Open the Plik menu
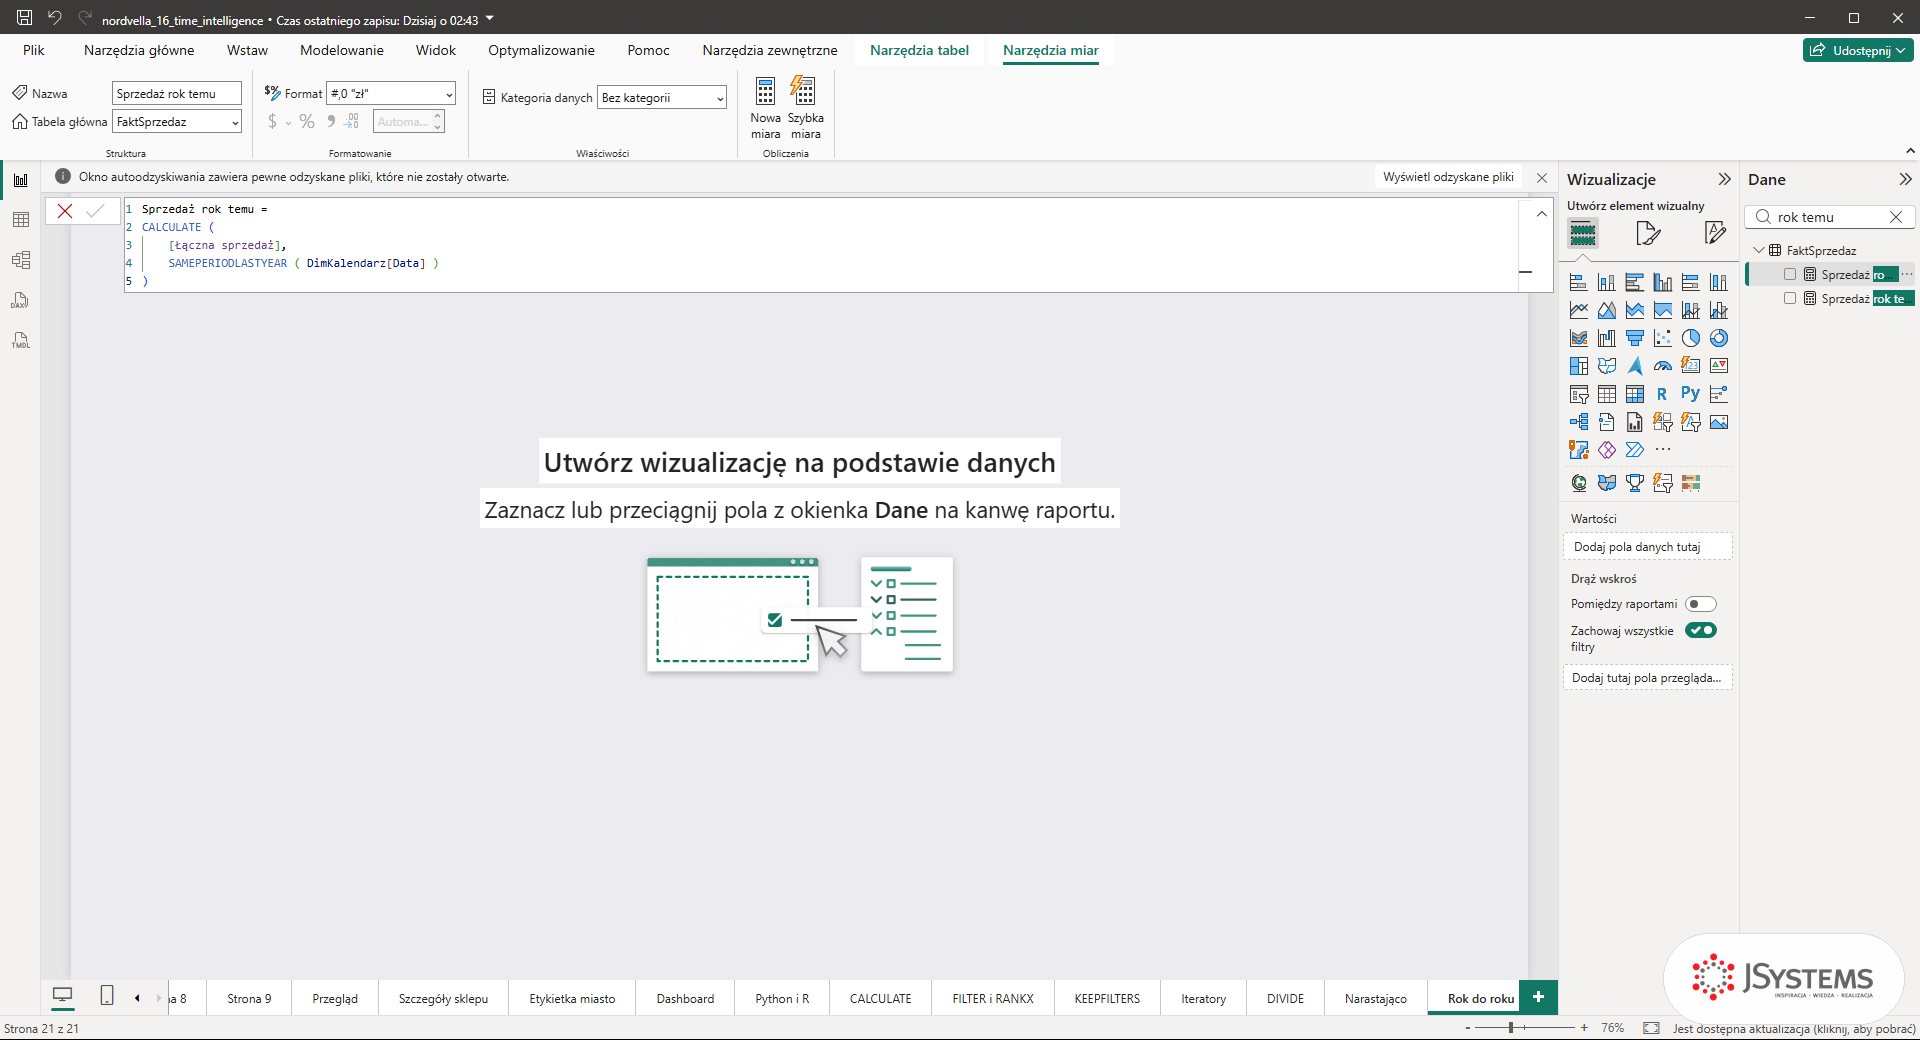Viewport: 1920px width, 1040px height. pyautogui.click(x=34, y=50)
